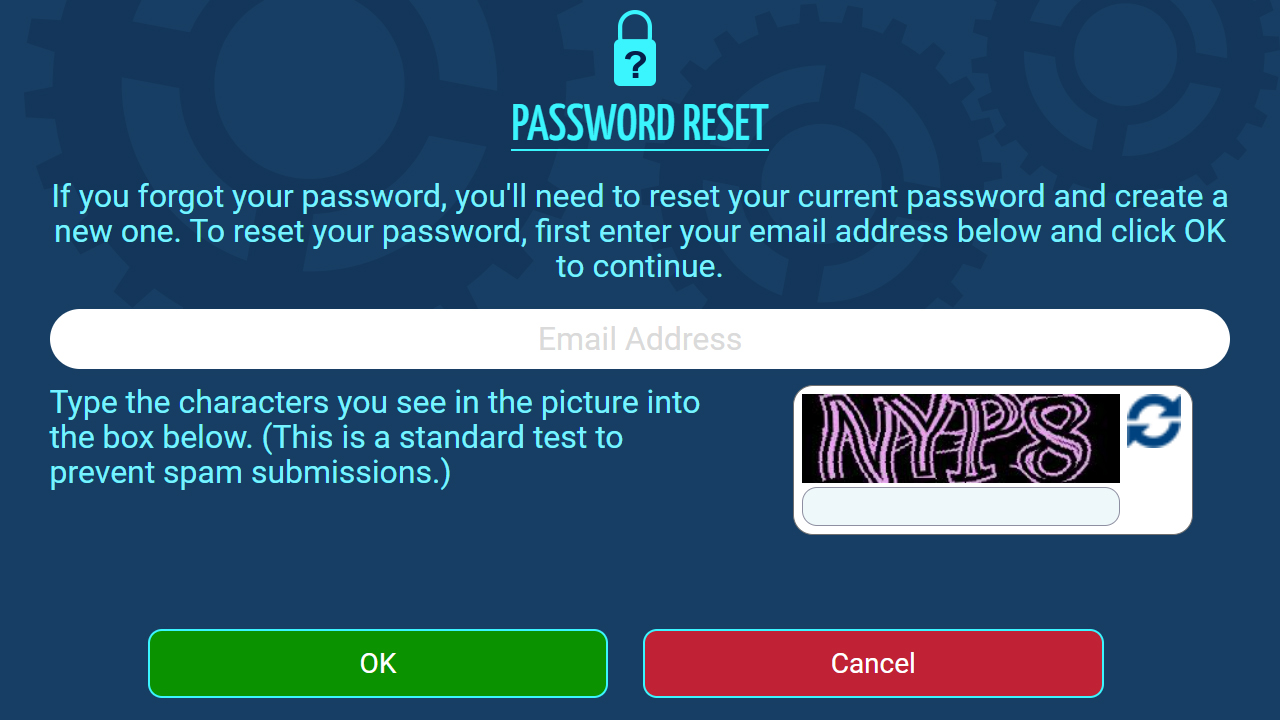The image size is (1280, 720).
Task: Click the 'If you forgot your password' paragraph
Action: click(640, 231)
